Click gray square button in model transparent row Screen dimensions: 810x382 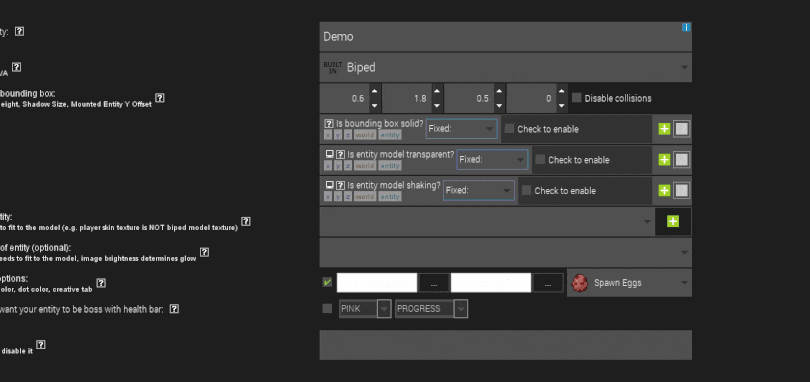tap(681, 160)
